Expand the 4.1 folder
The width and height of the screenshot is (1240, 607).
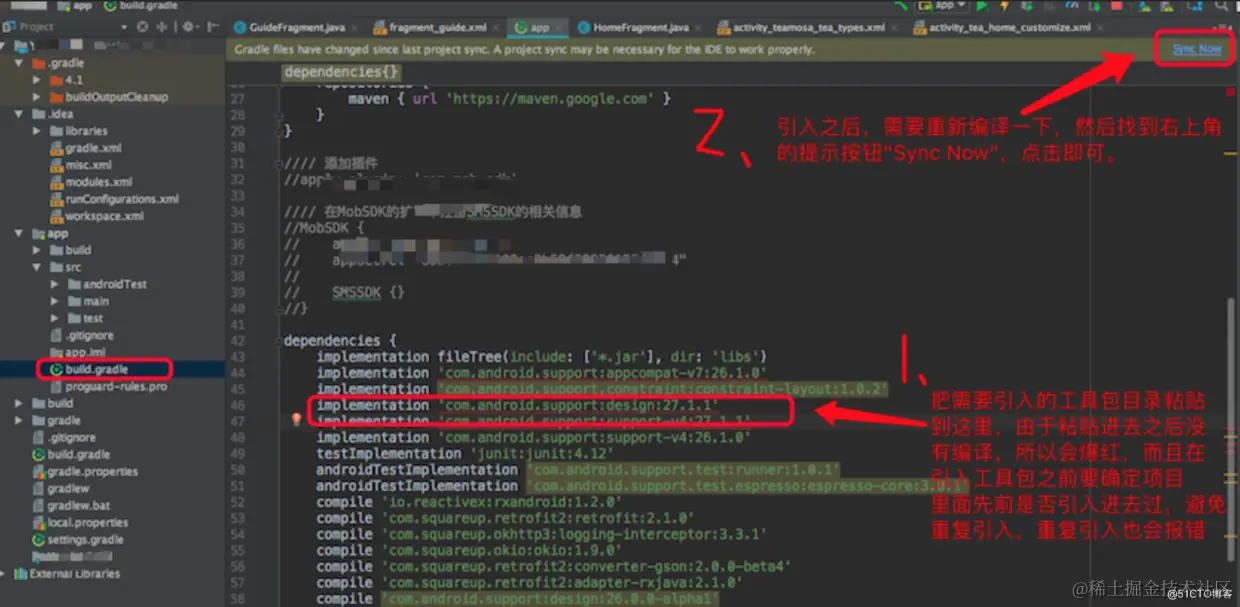37,80
